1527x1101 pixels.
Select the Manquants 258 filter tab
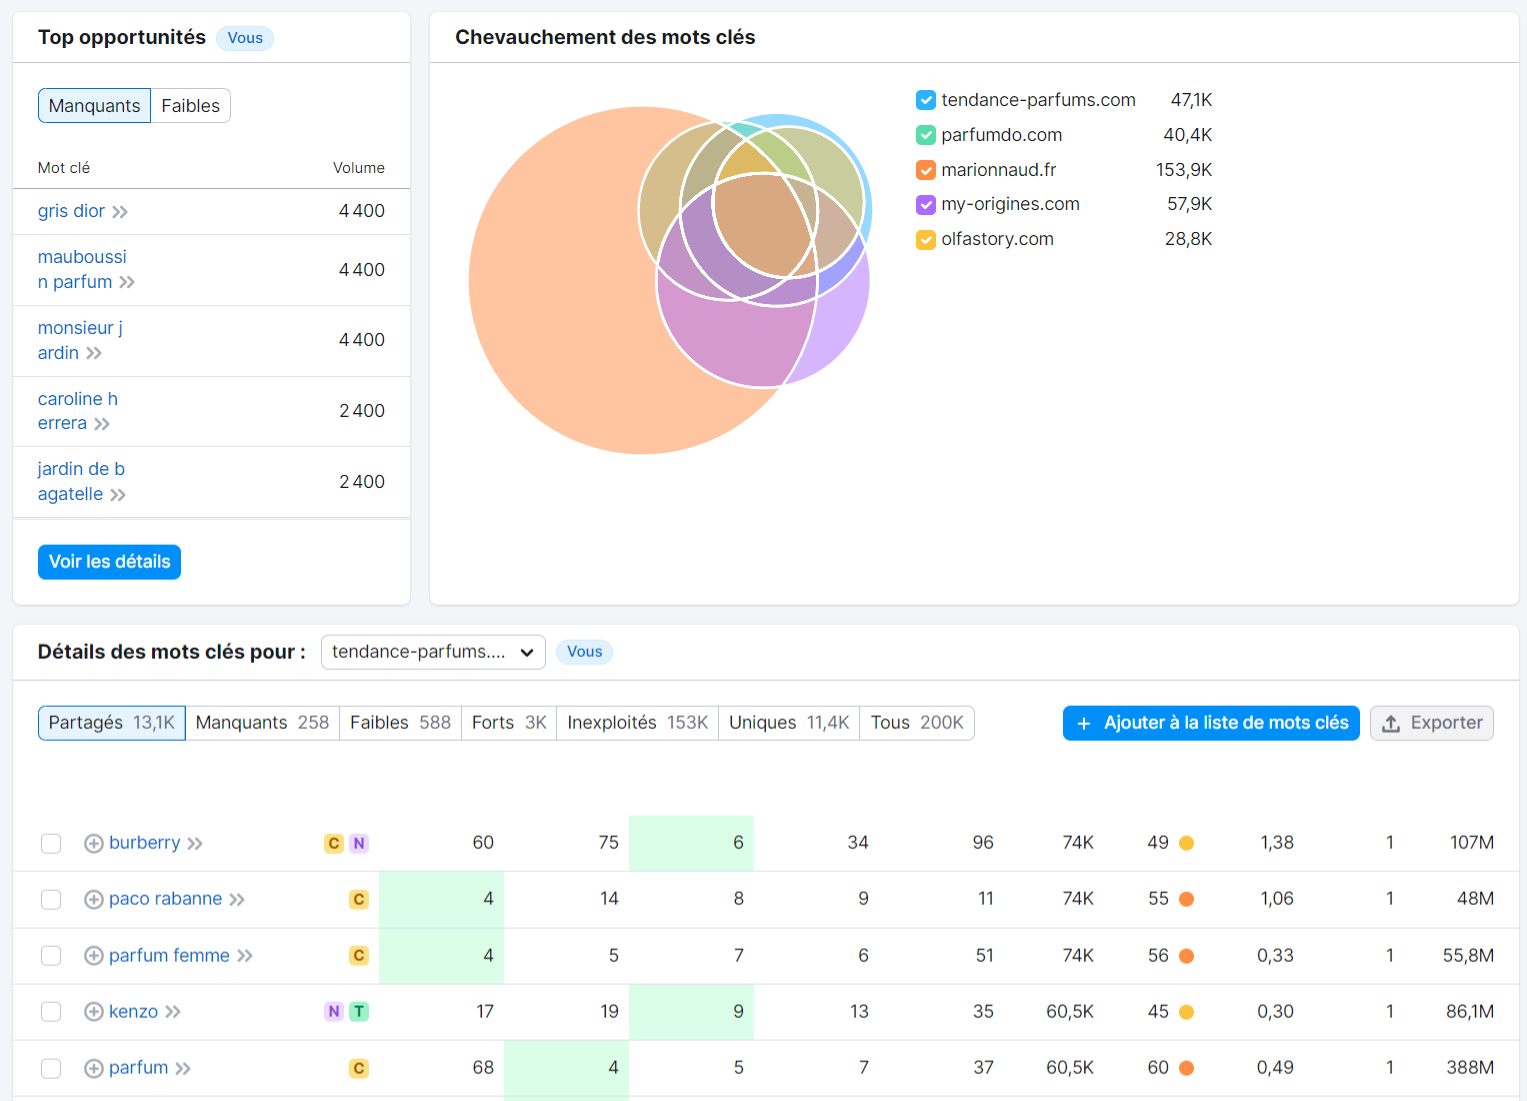click(262, 723)
